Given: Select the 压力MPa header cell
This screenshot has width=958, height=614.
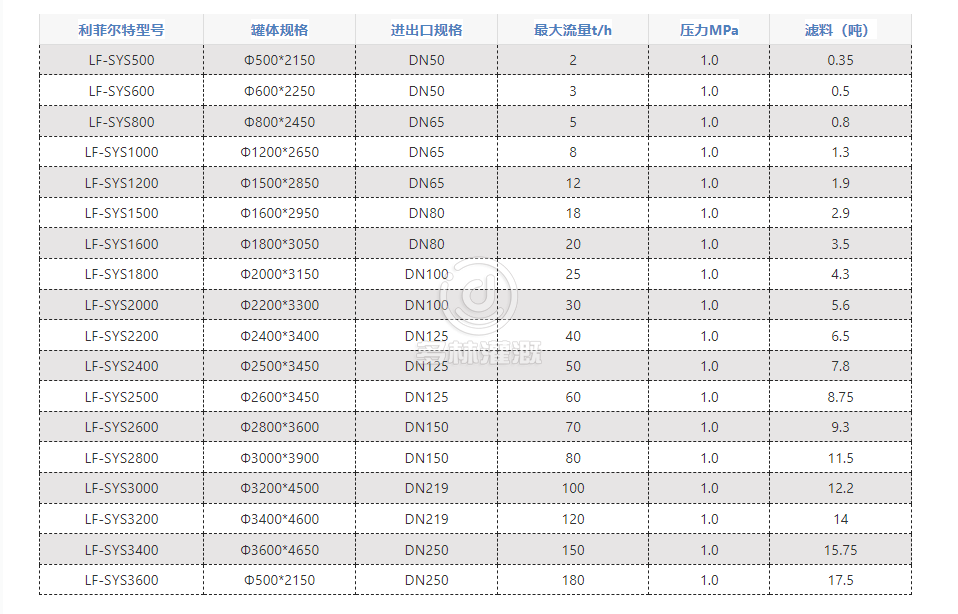Looking at the screenshot, I should pyautogui.click(x=709, y=30).
